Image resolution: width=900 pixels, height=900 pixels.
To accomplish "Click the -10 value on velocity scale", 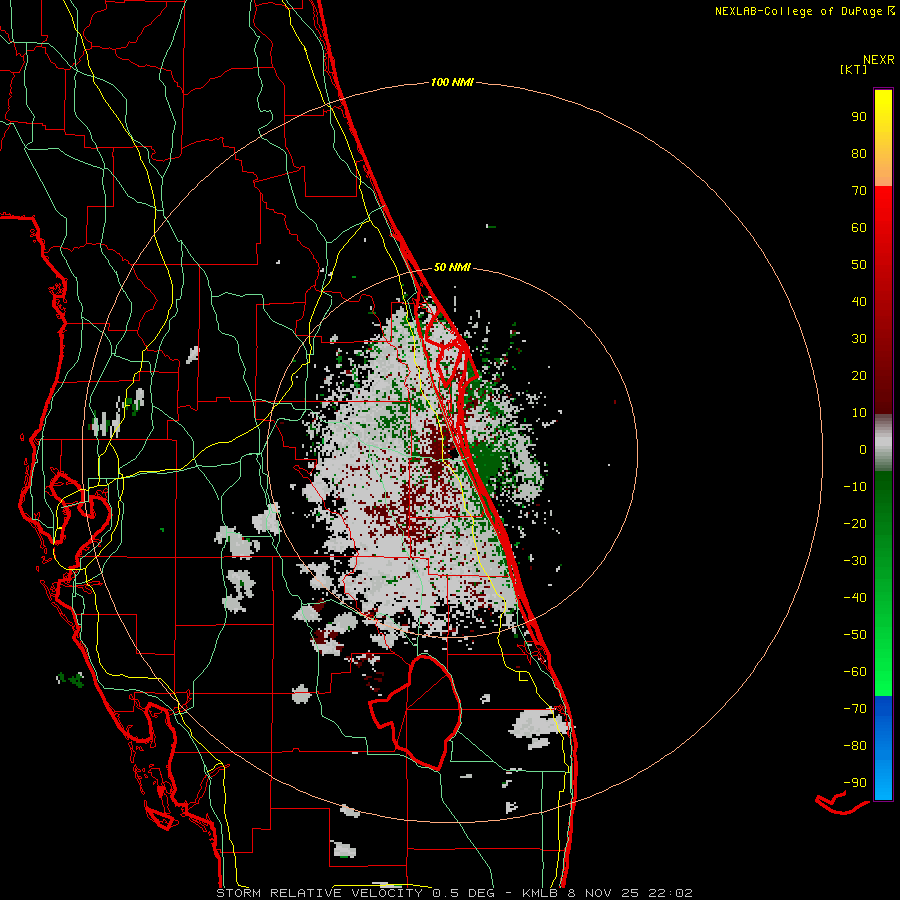I will coord(855,487).
